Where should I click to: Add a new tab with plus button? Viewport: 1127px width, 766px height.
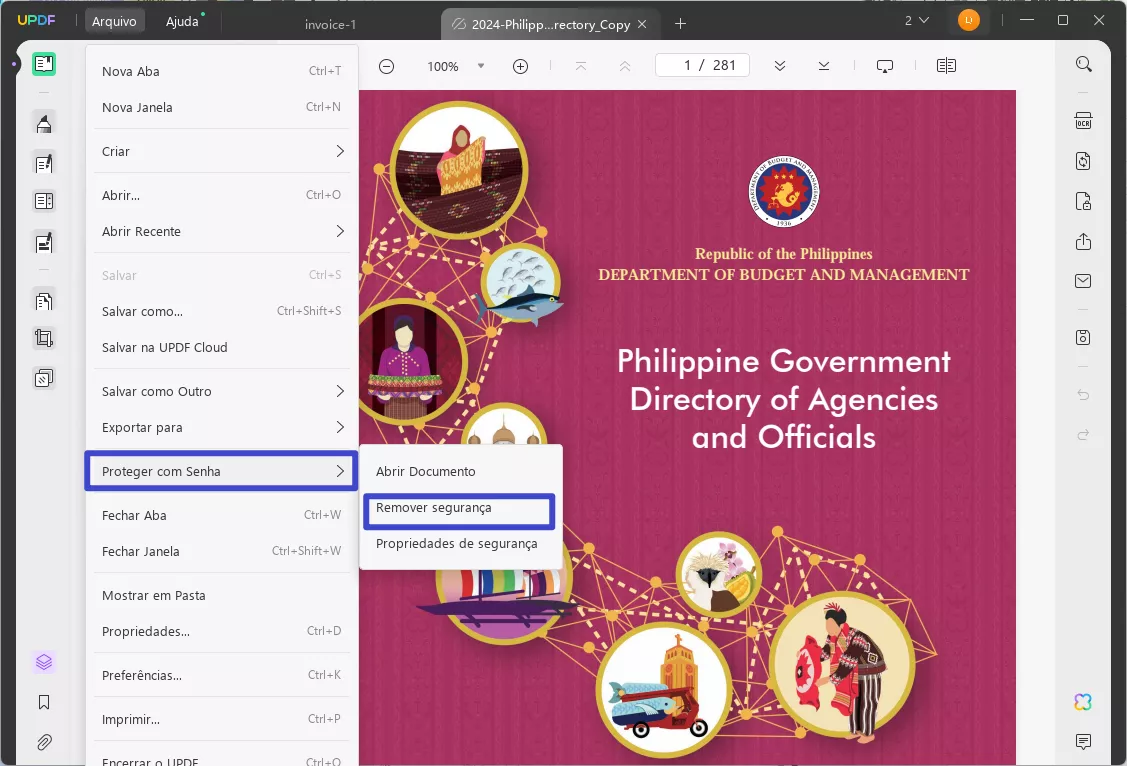[x=680, y=24]
